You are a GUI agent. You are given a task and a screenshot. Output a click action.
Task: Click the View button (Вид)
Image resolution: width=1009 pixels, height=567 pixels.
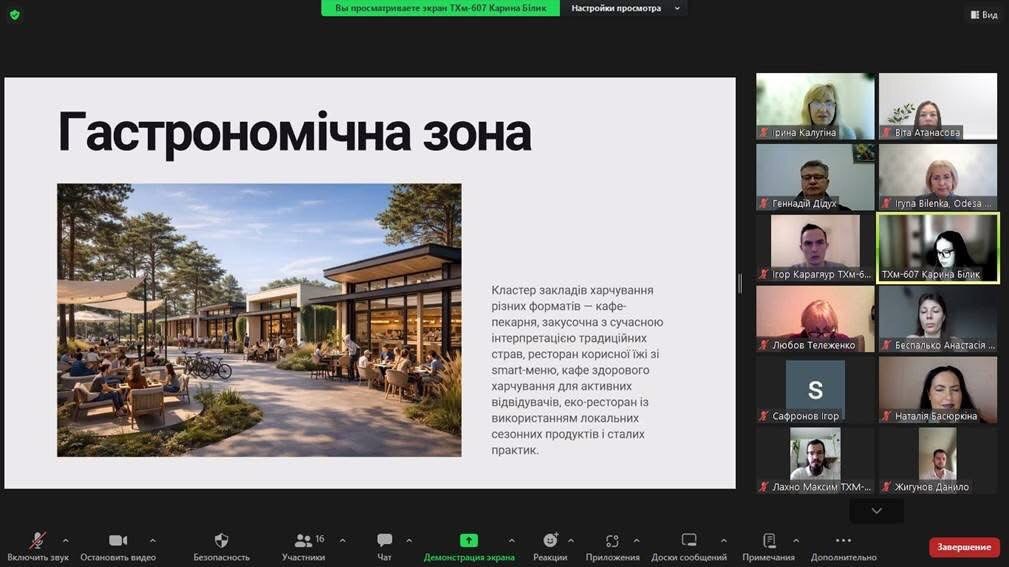pos(984,14)
